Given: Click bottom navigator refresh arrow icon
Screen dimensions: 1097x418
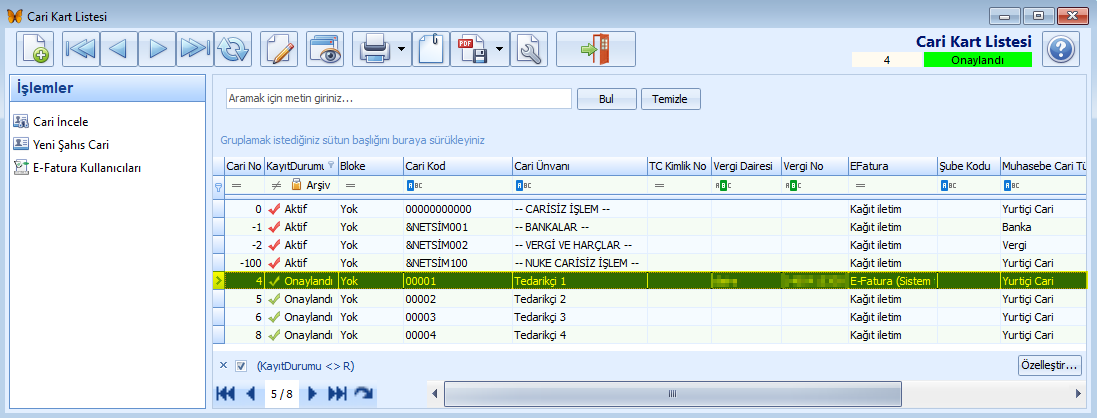Looking at the screenshot, I should tap(362, 394).
